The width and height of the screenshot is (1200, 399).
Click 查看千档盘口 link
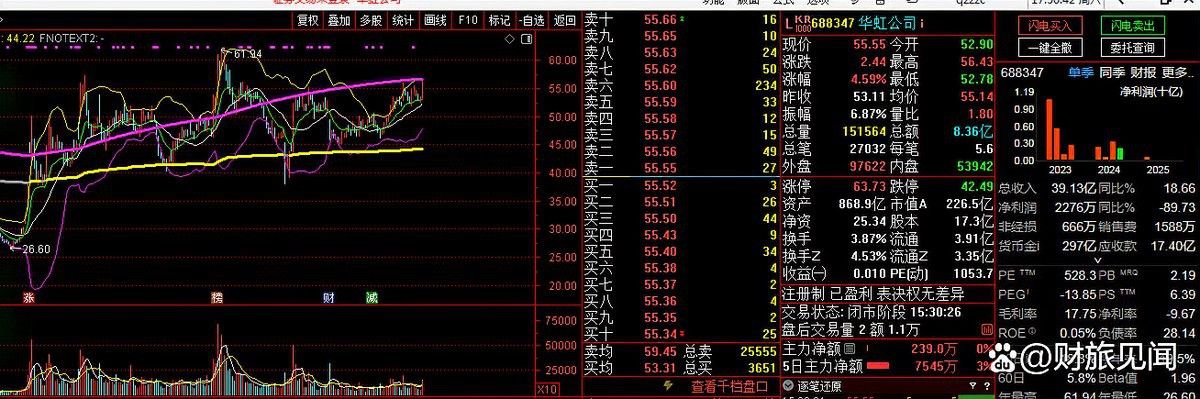point(729,386)
